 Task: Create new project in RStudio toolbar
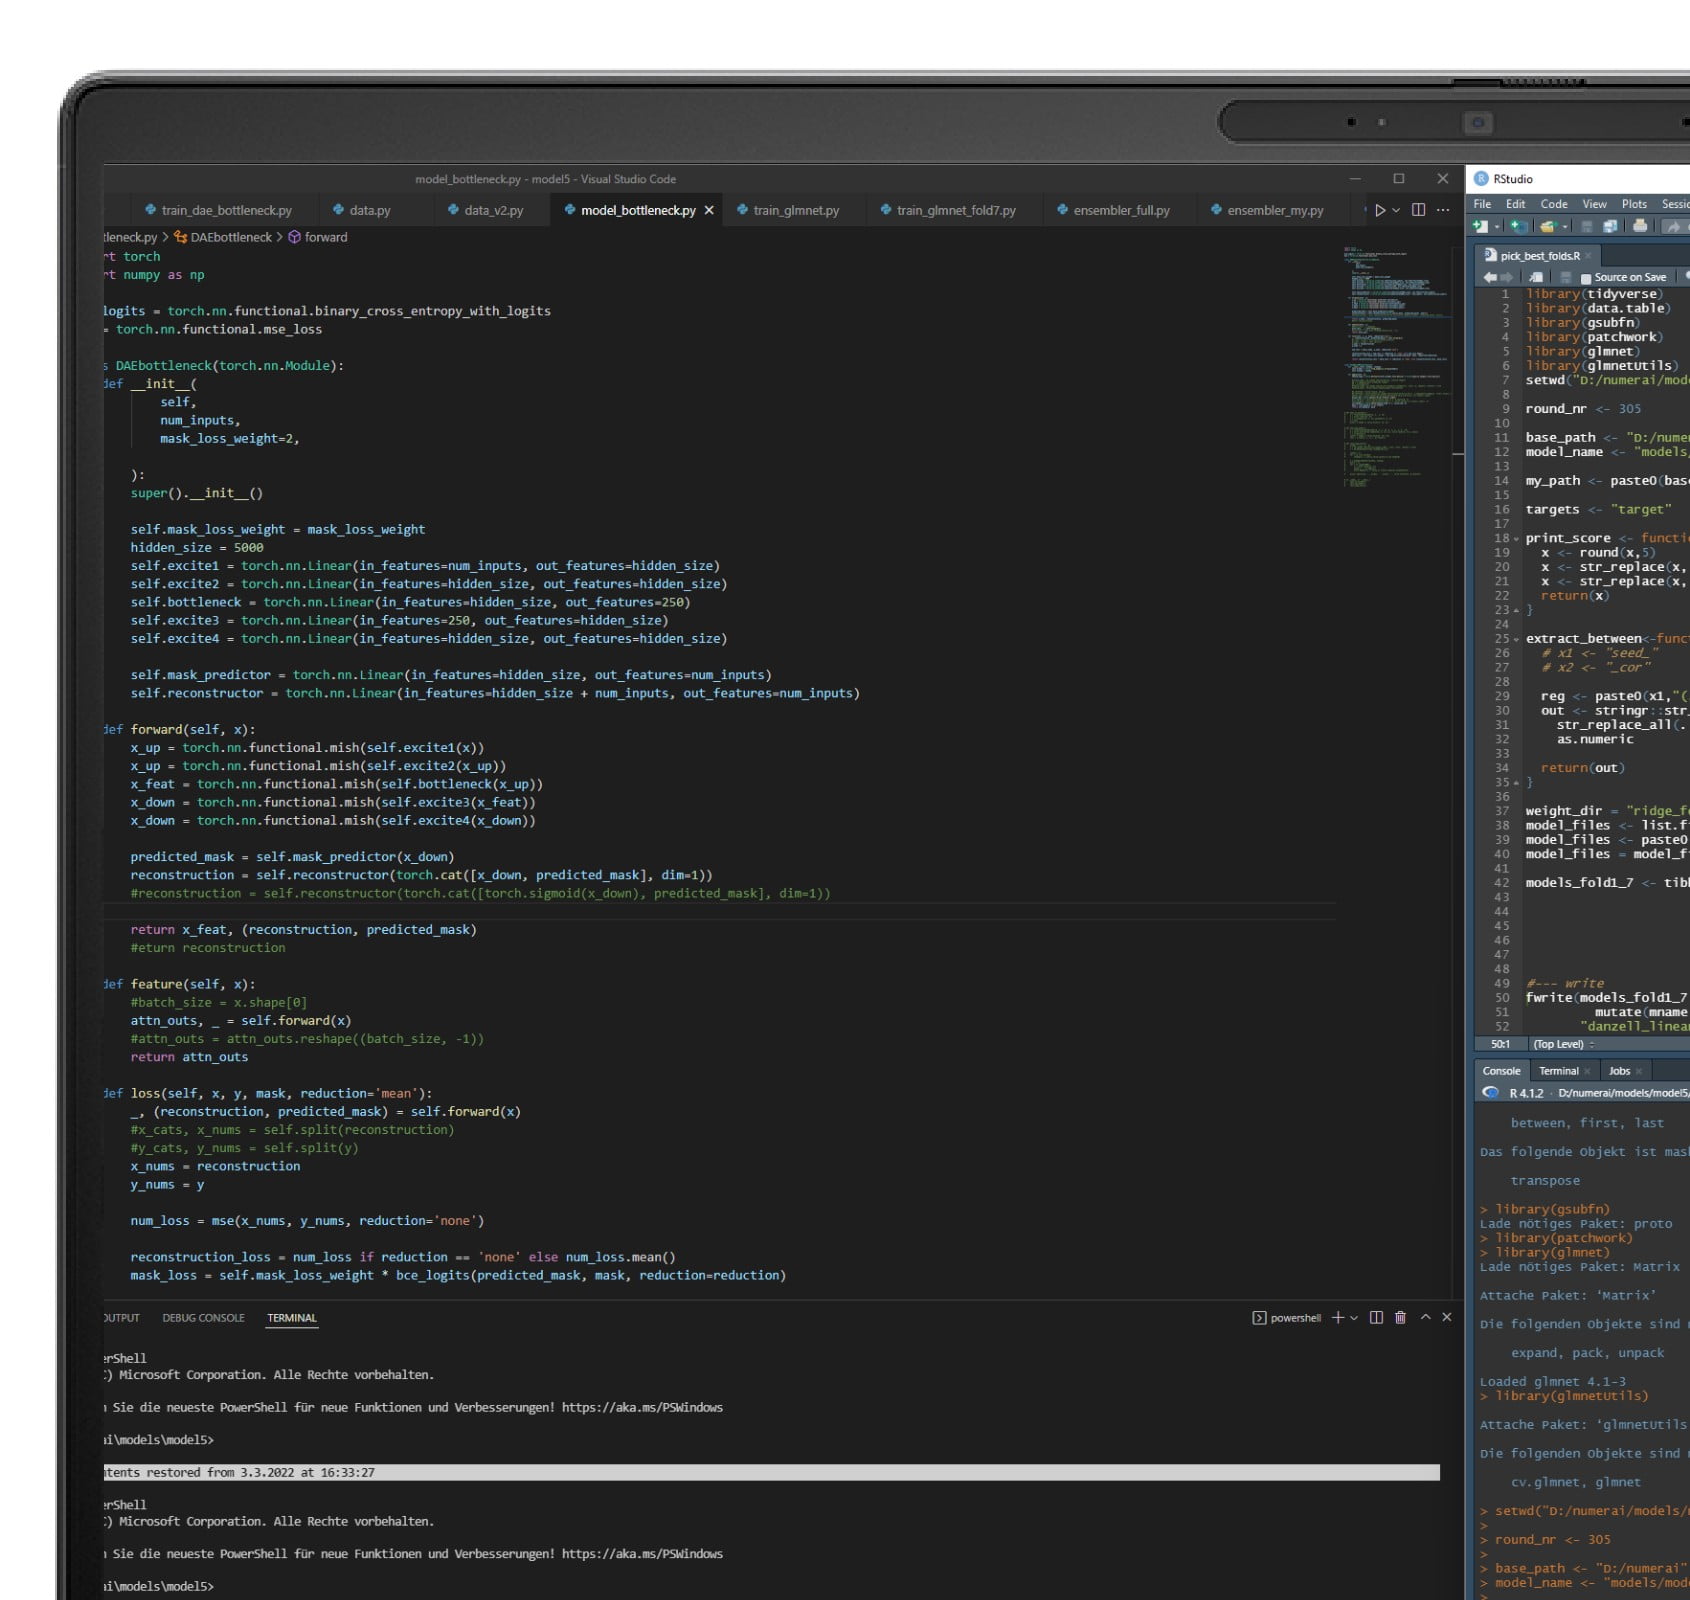pos(1518,227)
